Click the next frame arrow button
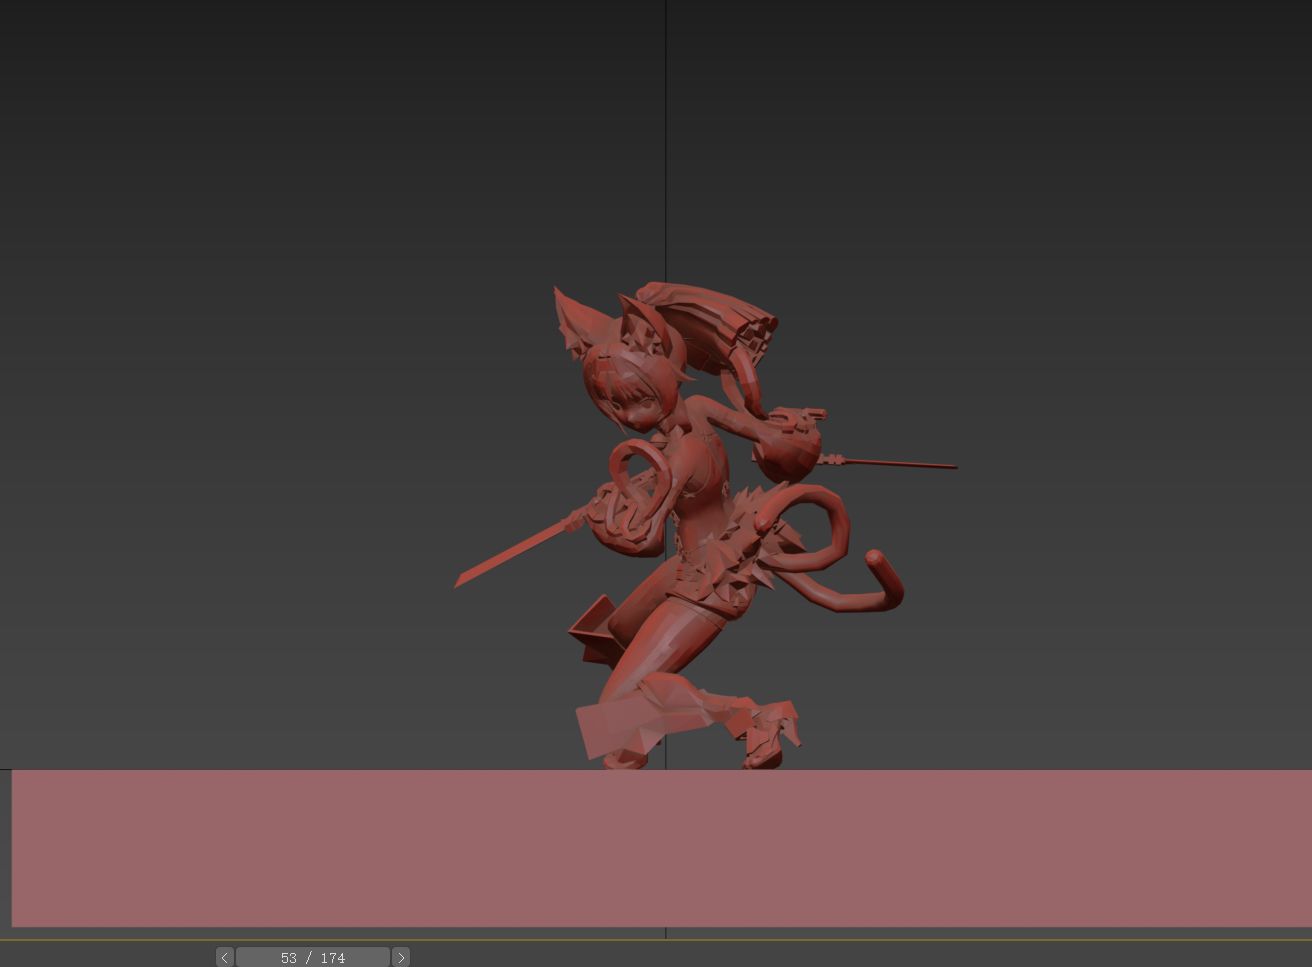Screen dimensions: 1312x967 point(401,957)
